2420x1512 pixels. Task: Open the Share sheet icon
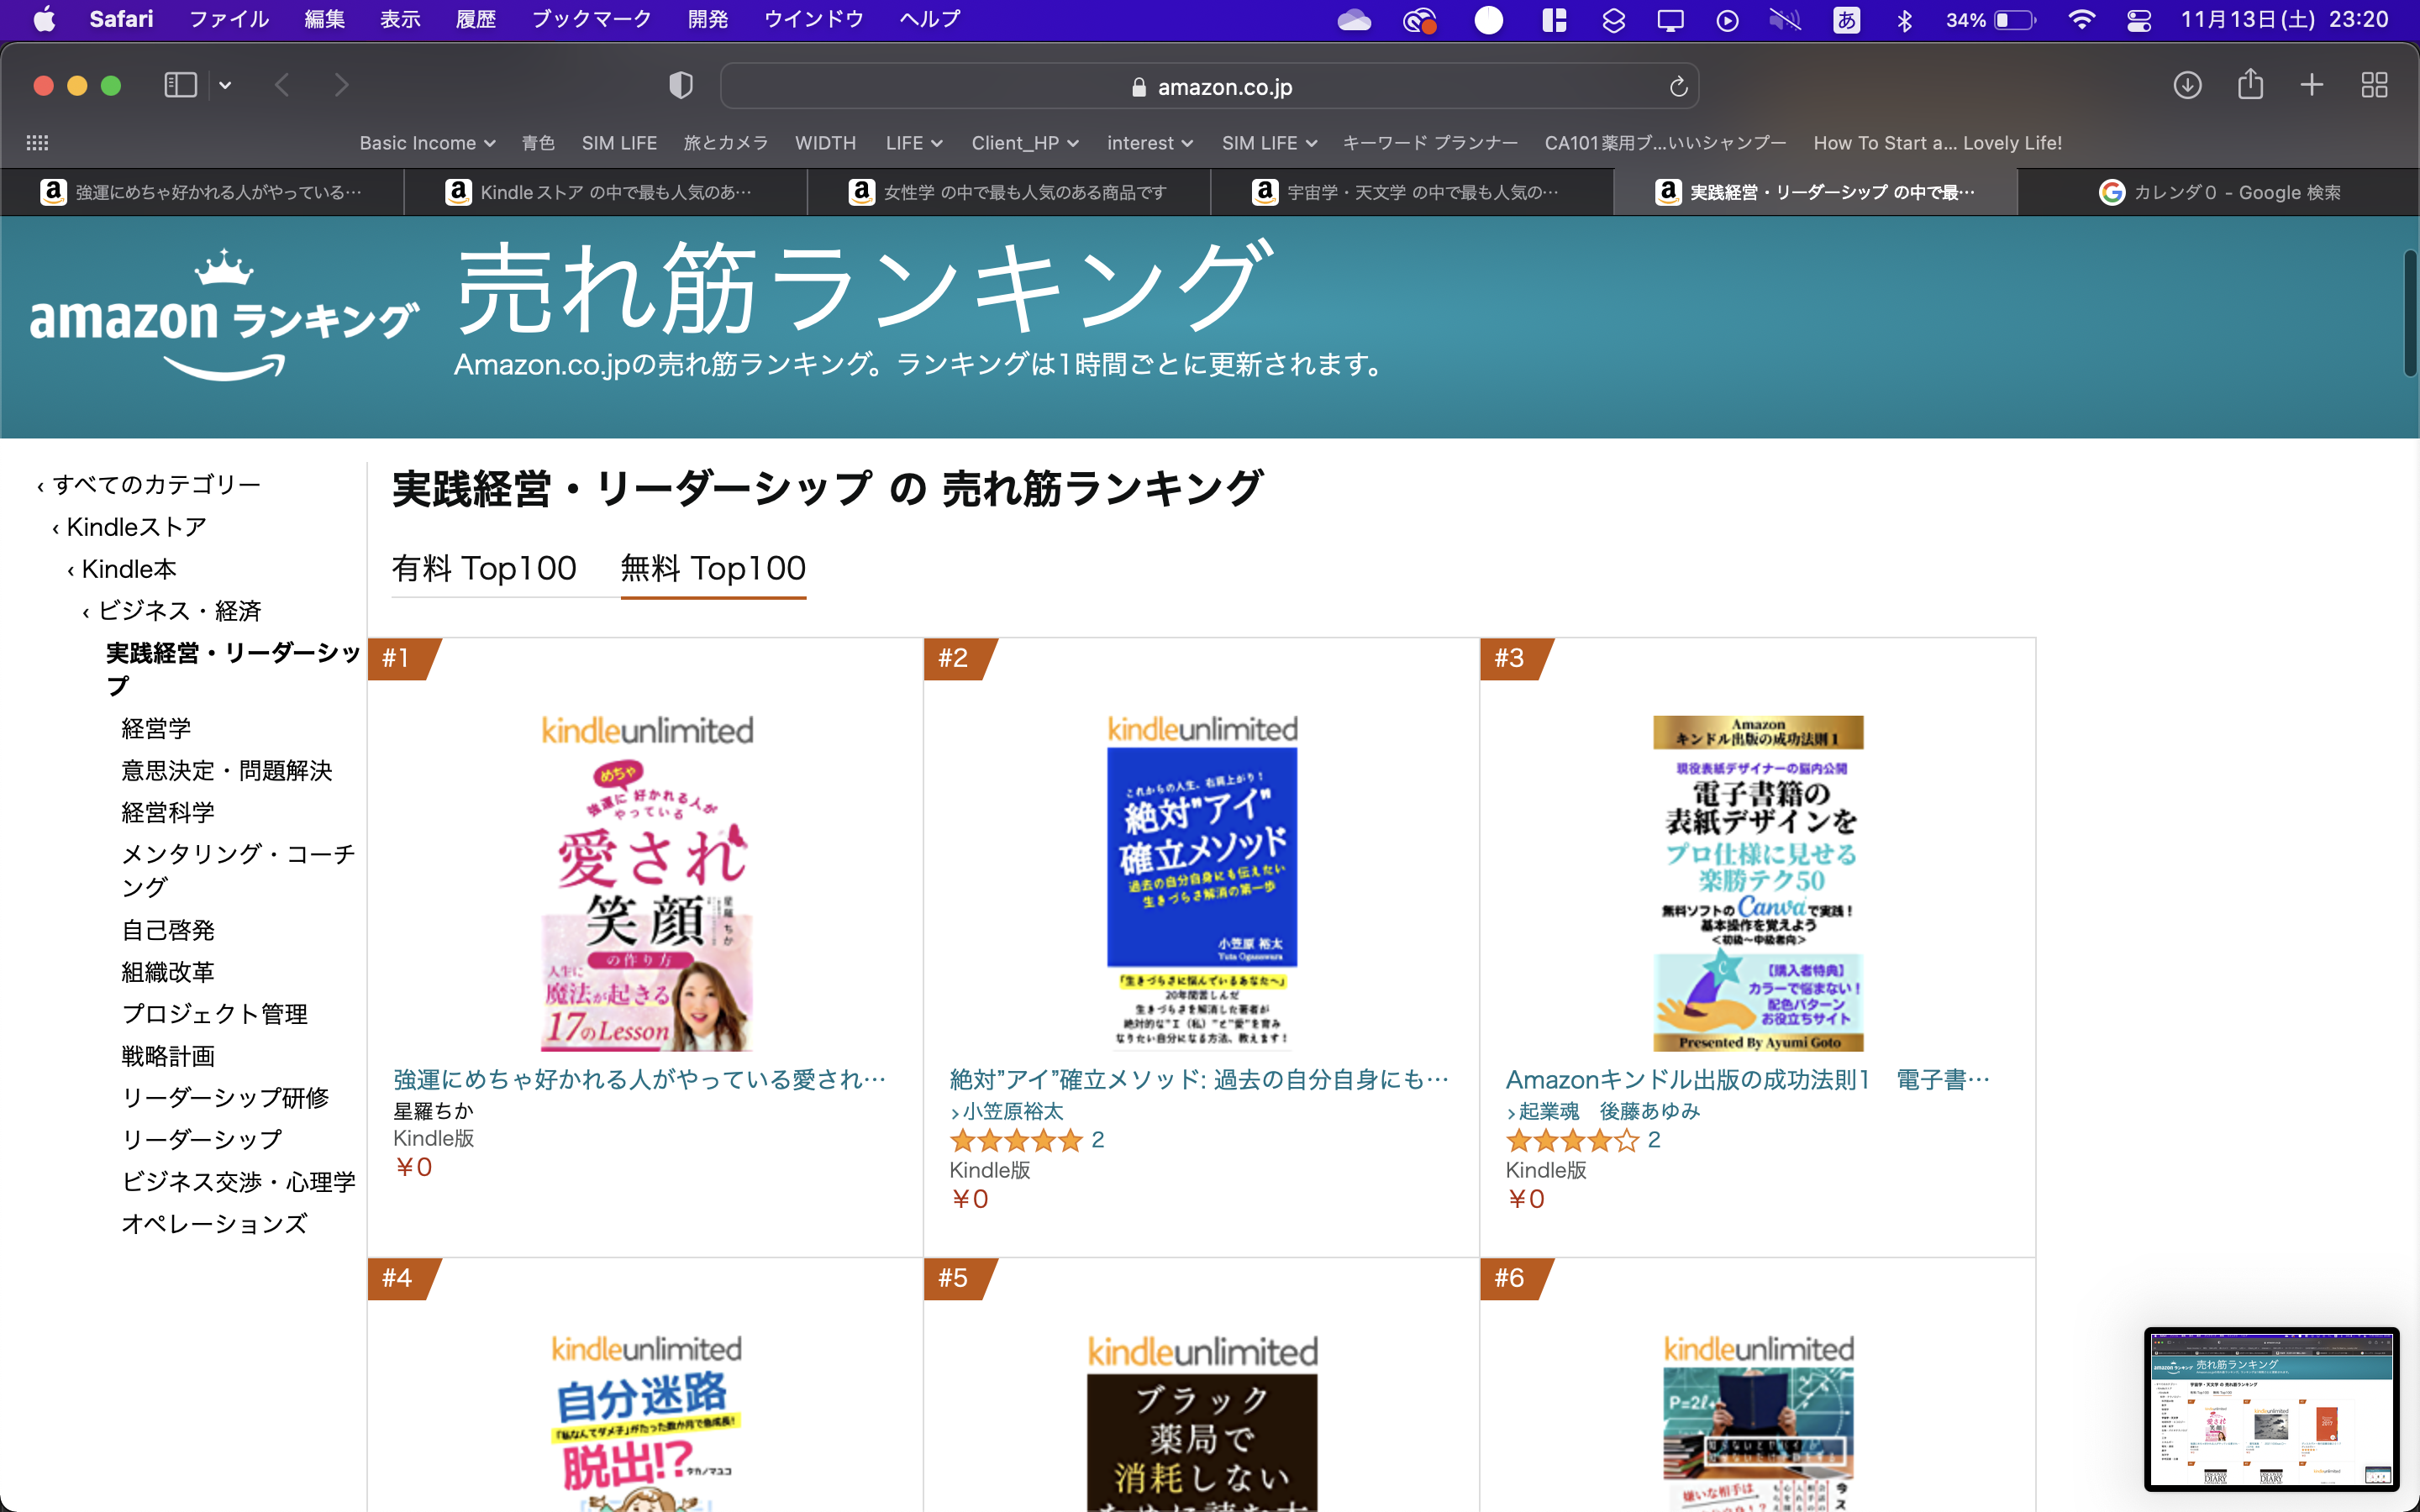[x=2250, y=85]
